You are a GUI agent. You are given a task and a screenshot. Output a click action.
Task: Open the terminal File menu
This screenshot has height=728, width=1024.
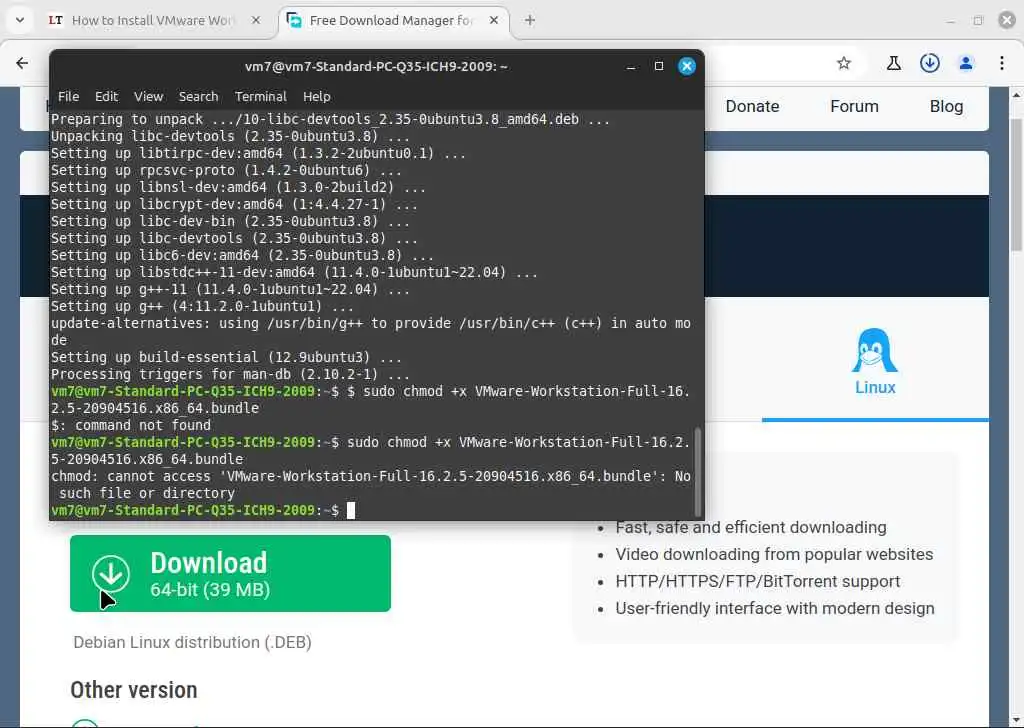coord(69,97)
